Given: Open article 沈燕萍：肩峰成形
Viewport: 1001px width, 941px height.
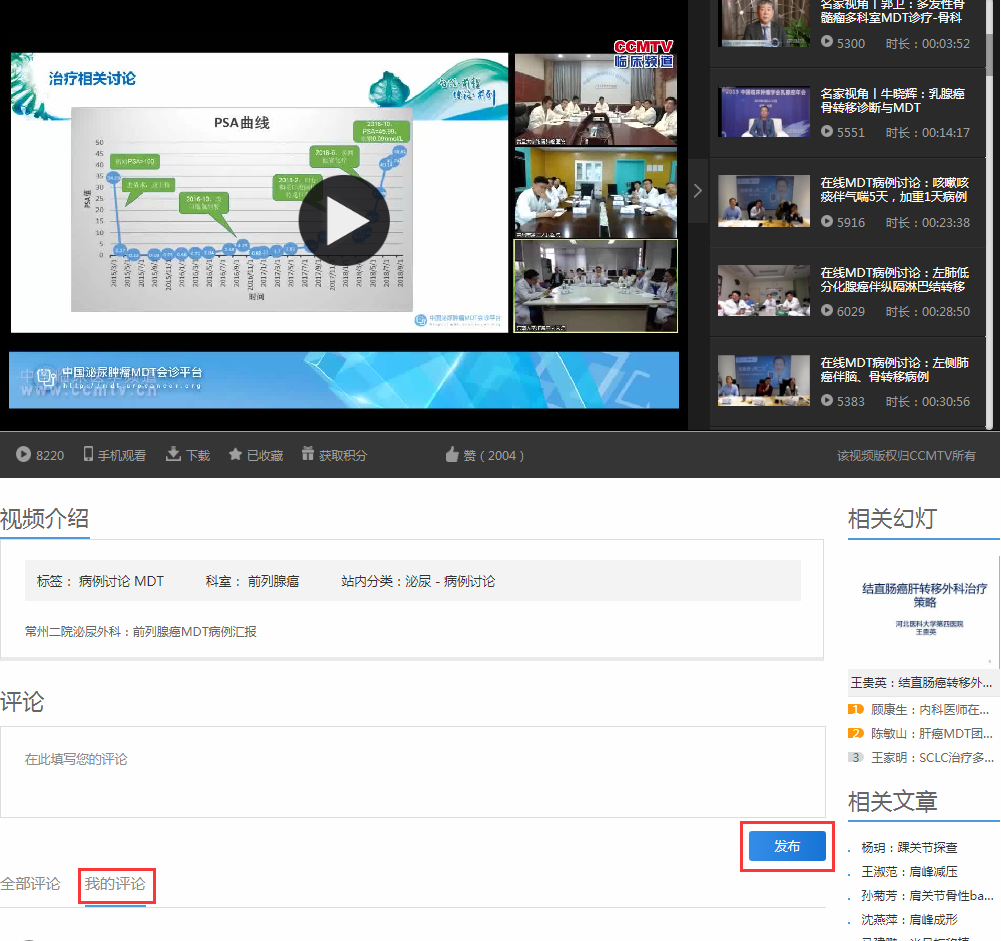Looking at the screenshot, I should point(909,919).
